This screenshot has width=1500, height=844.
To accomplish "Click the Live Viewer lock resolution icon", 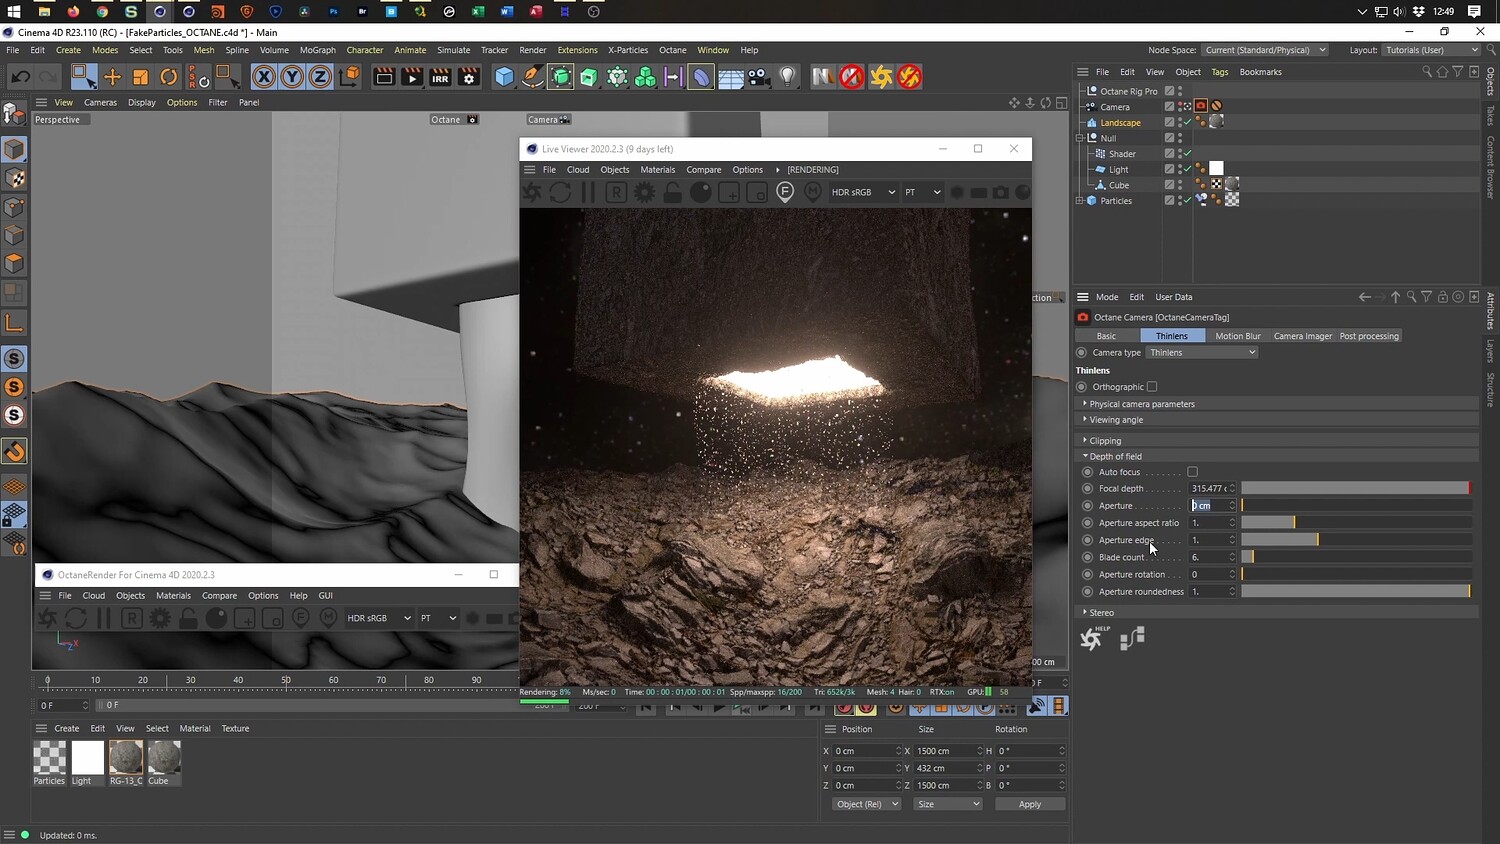I will pos(673,192).
